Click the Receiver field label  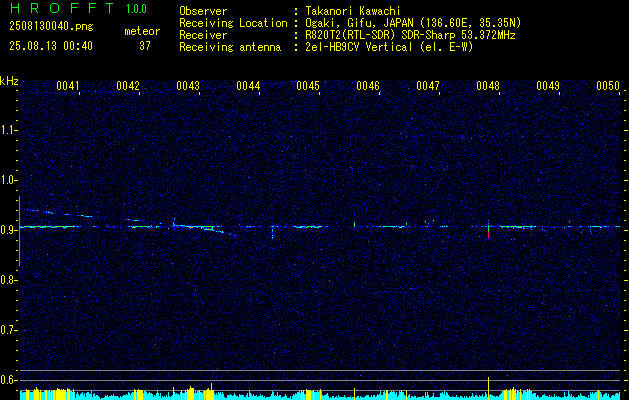tap(203, 35)
